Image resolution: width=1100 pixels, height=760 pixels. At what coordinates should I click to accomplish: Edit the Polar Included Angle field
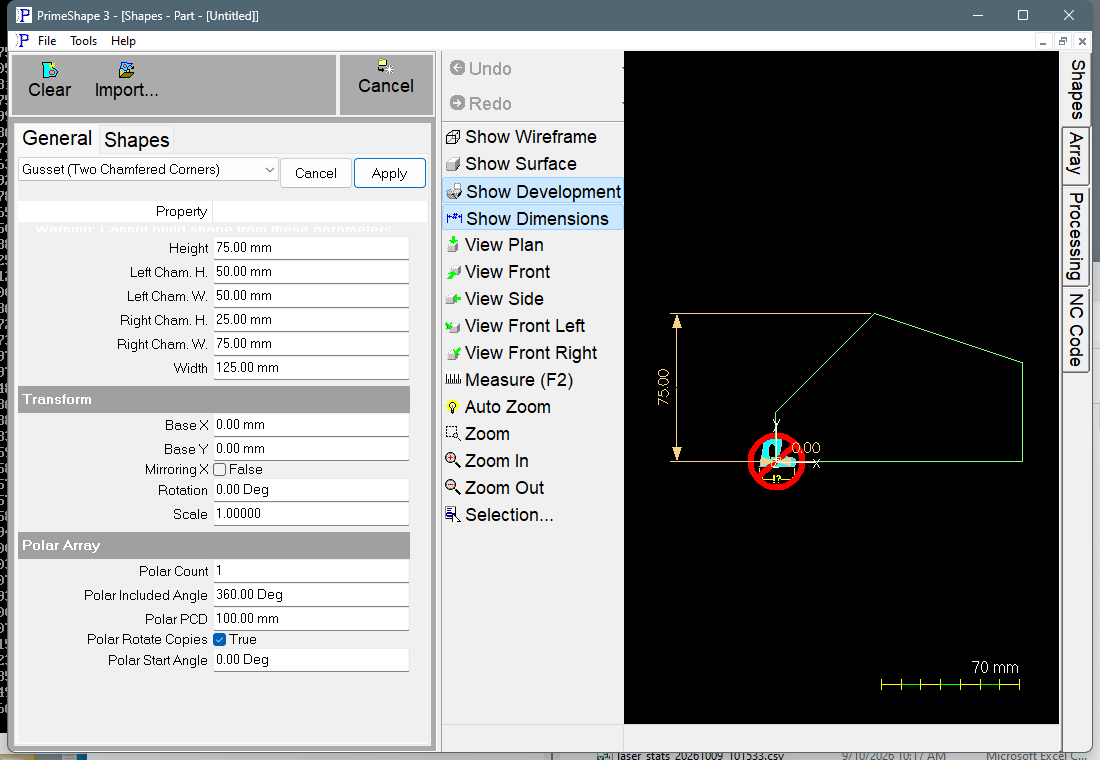coord(311,594)
